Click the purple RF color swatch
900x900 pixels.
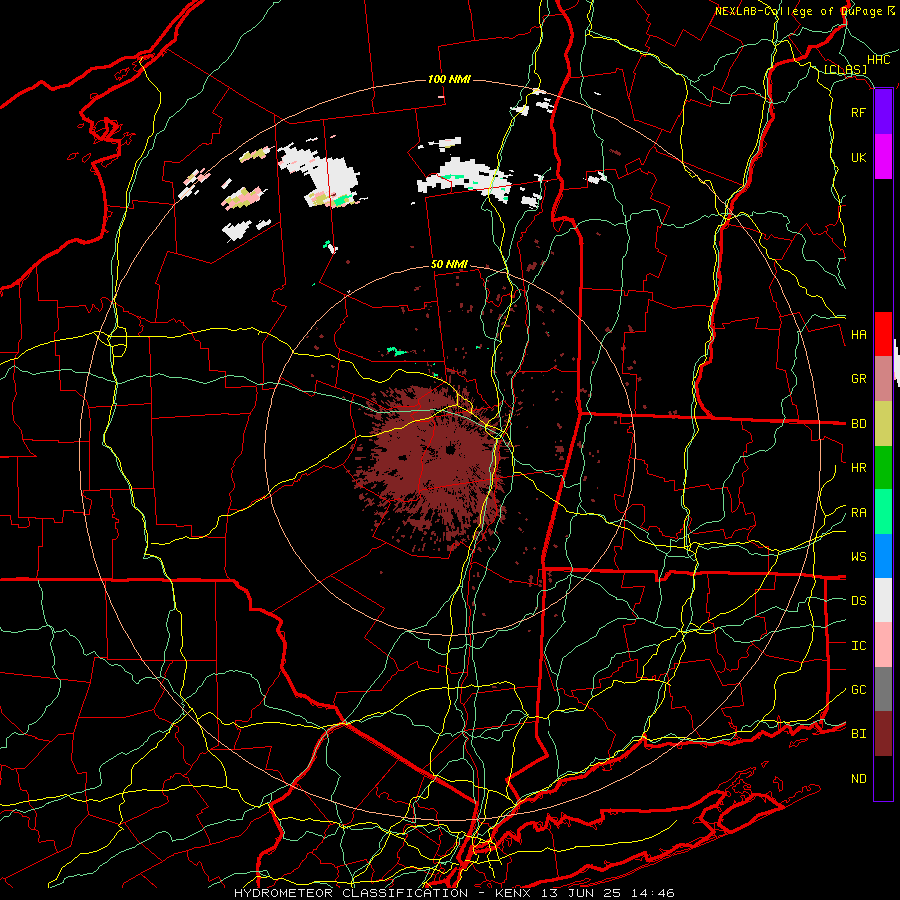pyautogui.click(x=883, y=112)
